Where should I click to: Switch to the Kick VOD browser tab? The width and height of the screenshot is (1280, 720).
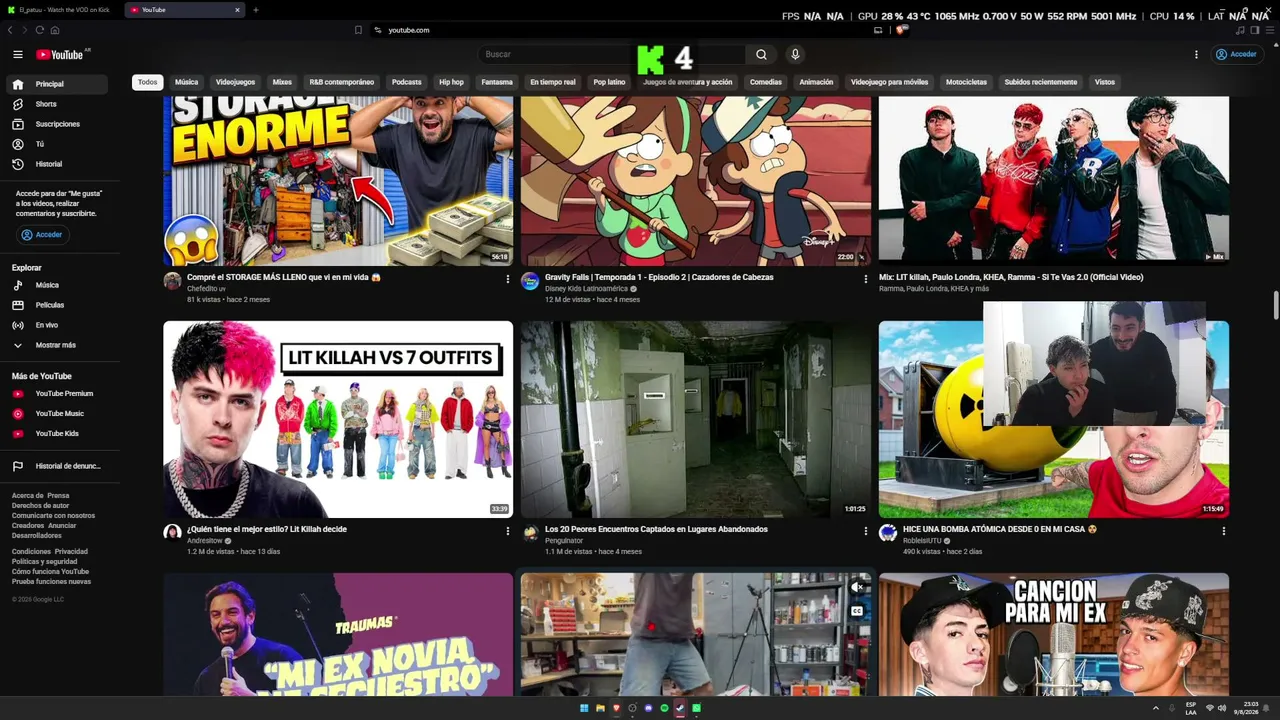[x=62, y=10]
